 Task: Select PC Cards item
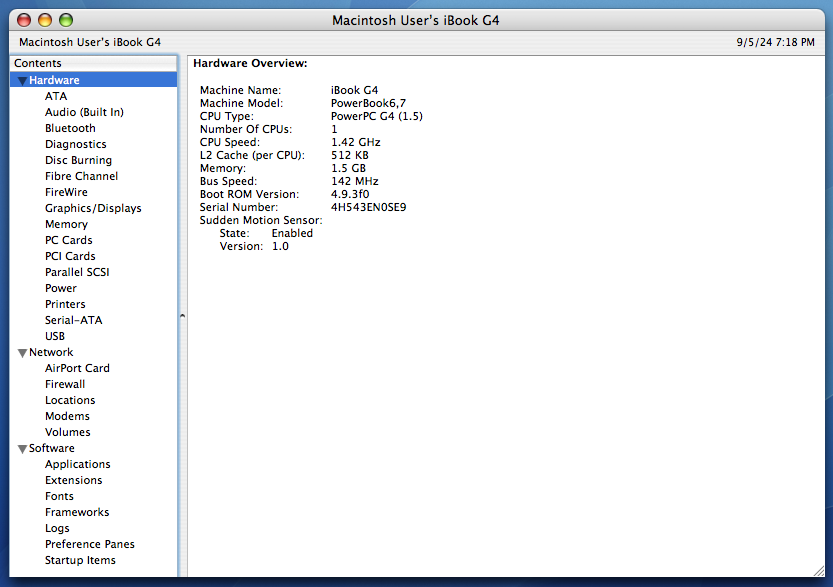tap(69, 240)
